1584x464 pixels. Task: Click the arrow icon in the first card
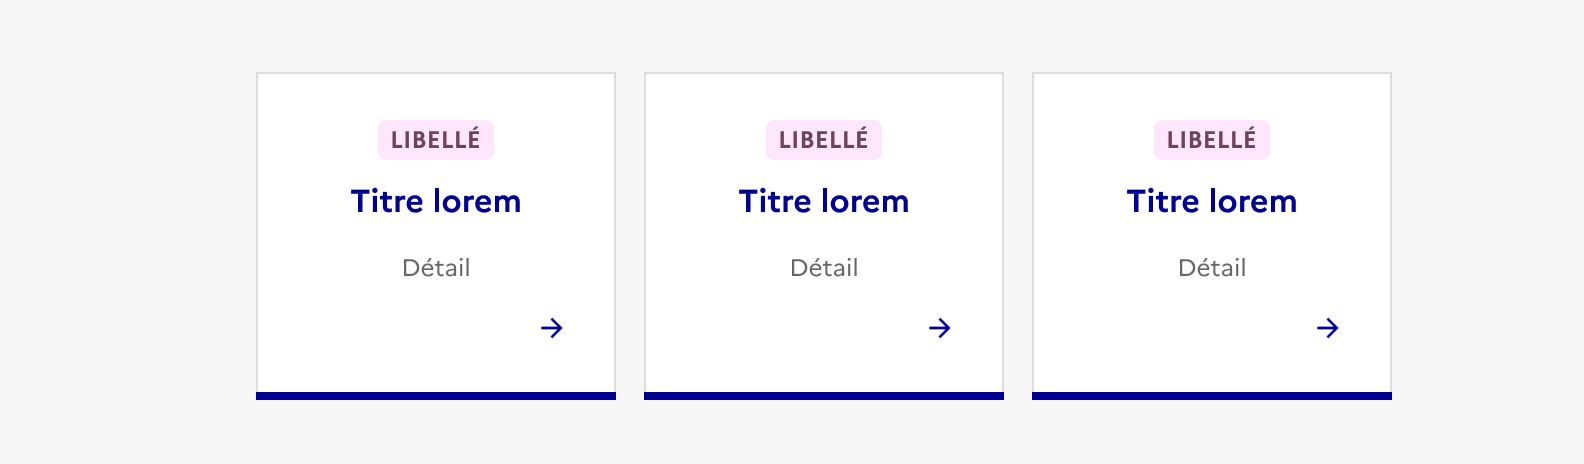[x=552, y=328]
